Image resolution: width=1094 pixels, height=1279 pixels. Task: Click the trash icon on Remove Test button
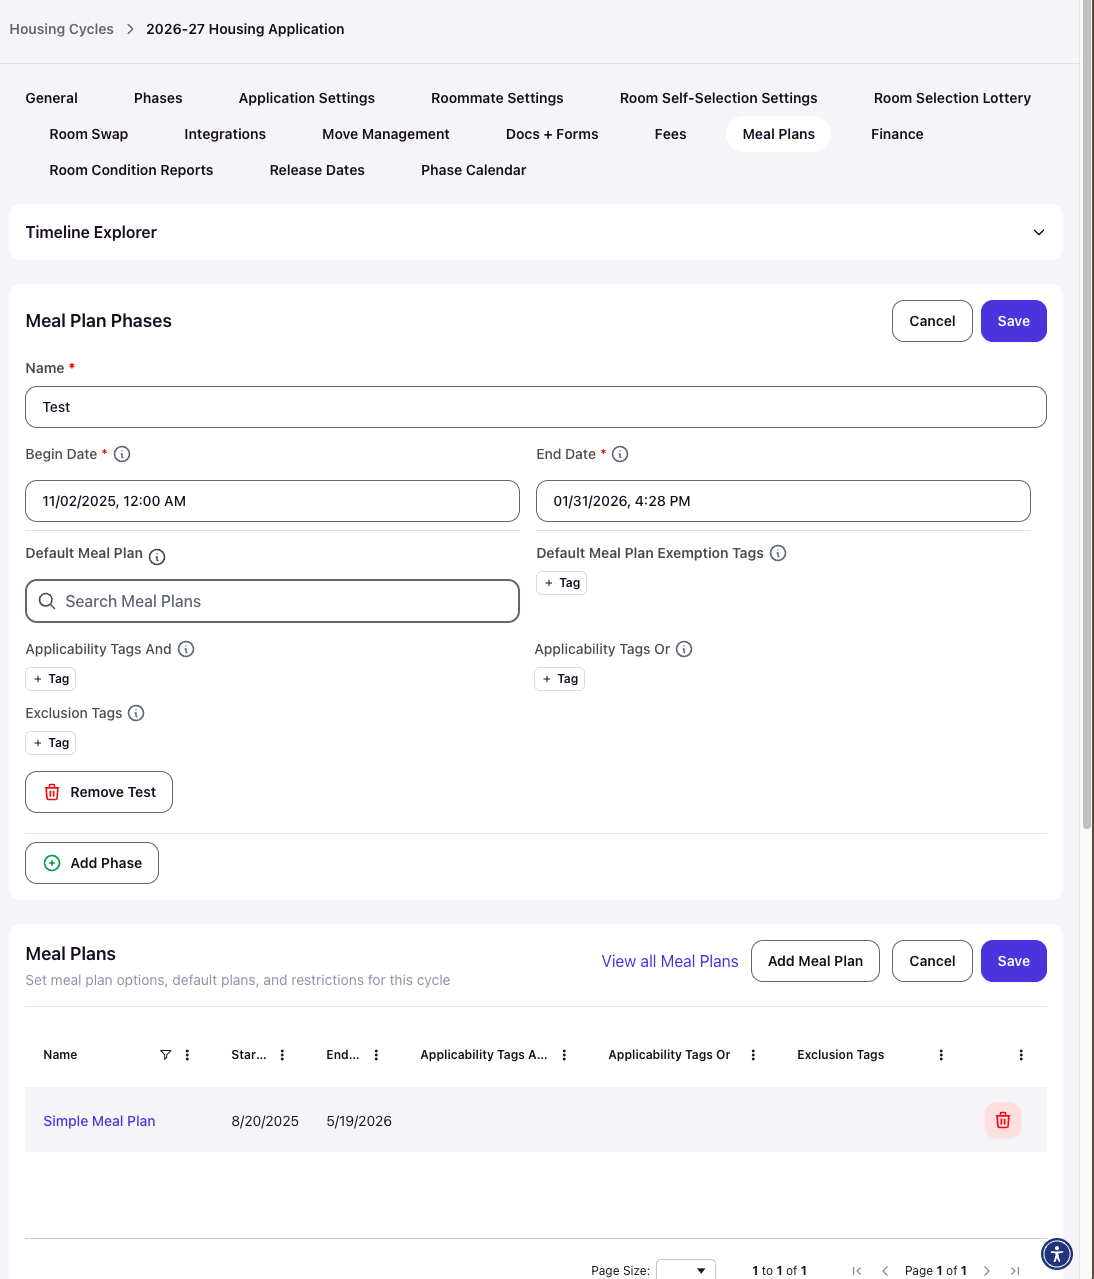[52, 792]
